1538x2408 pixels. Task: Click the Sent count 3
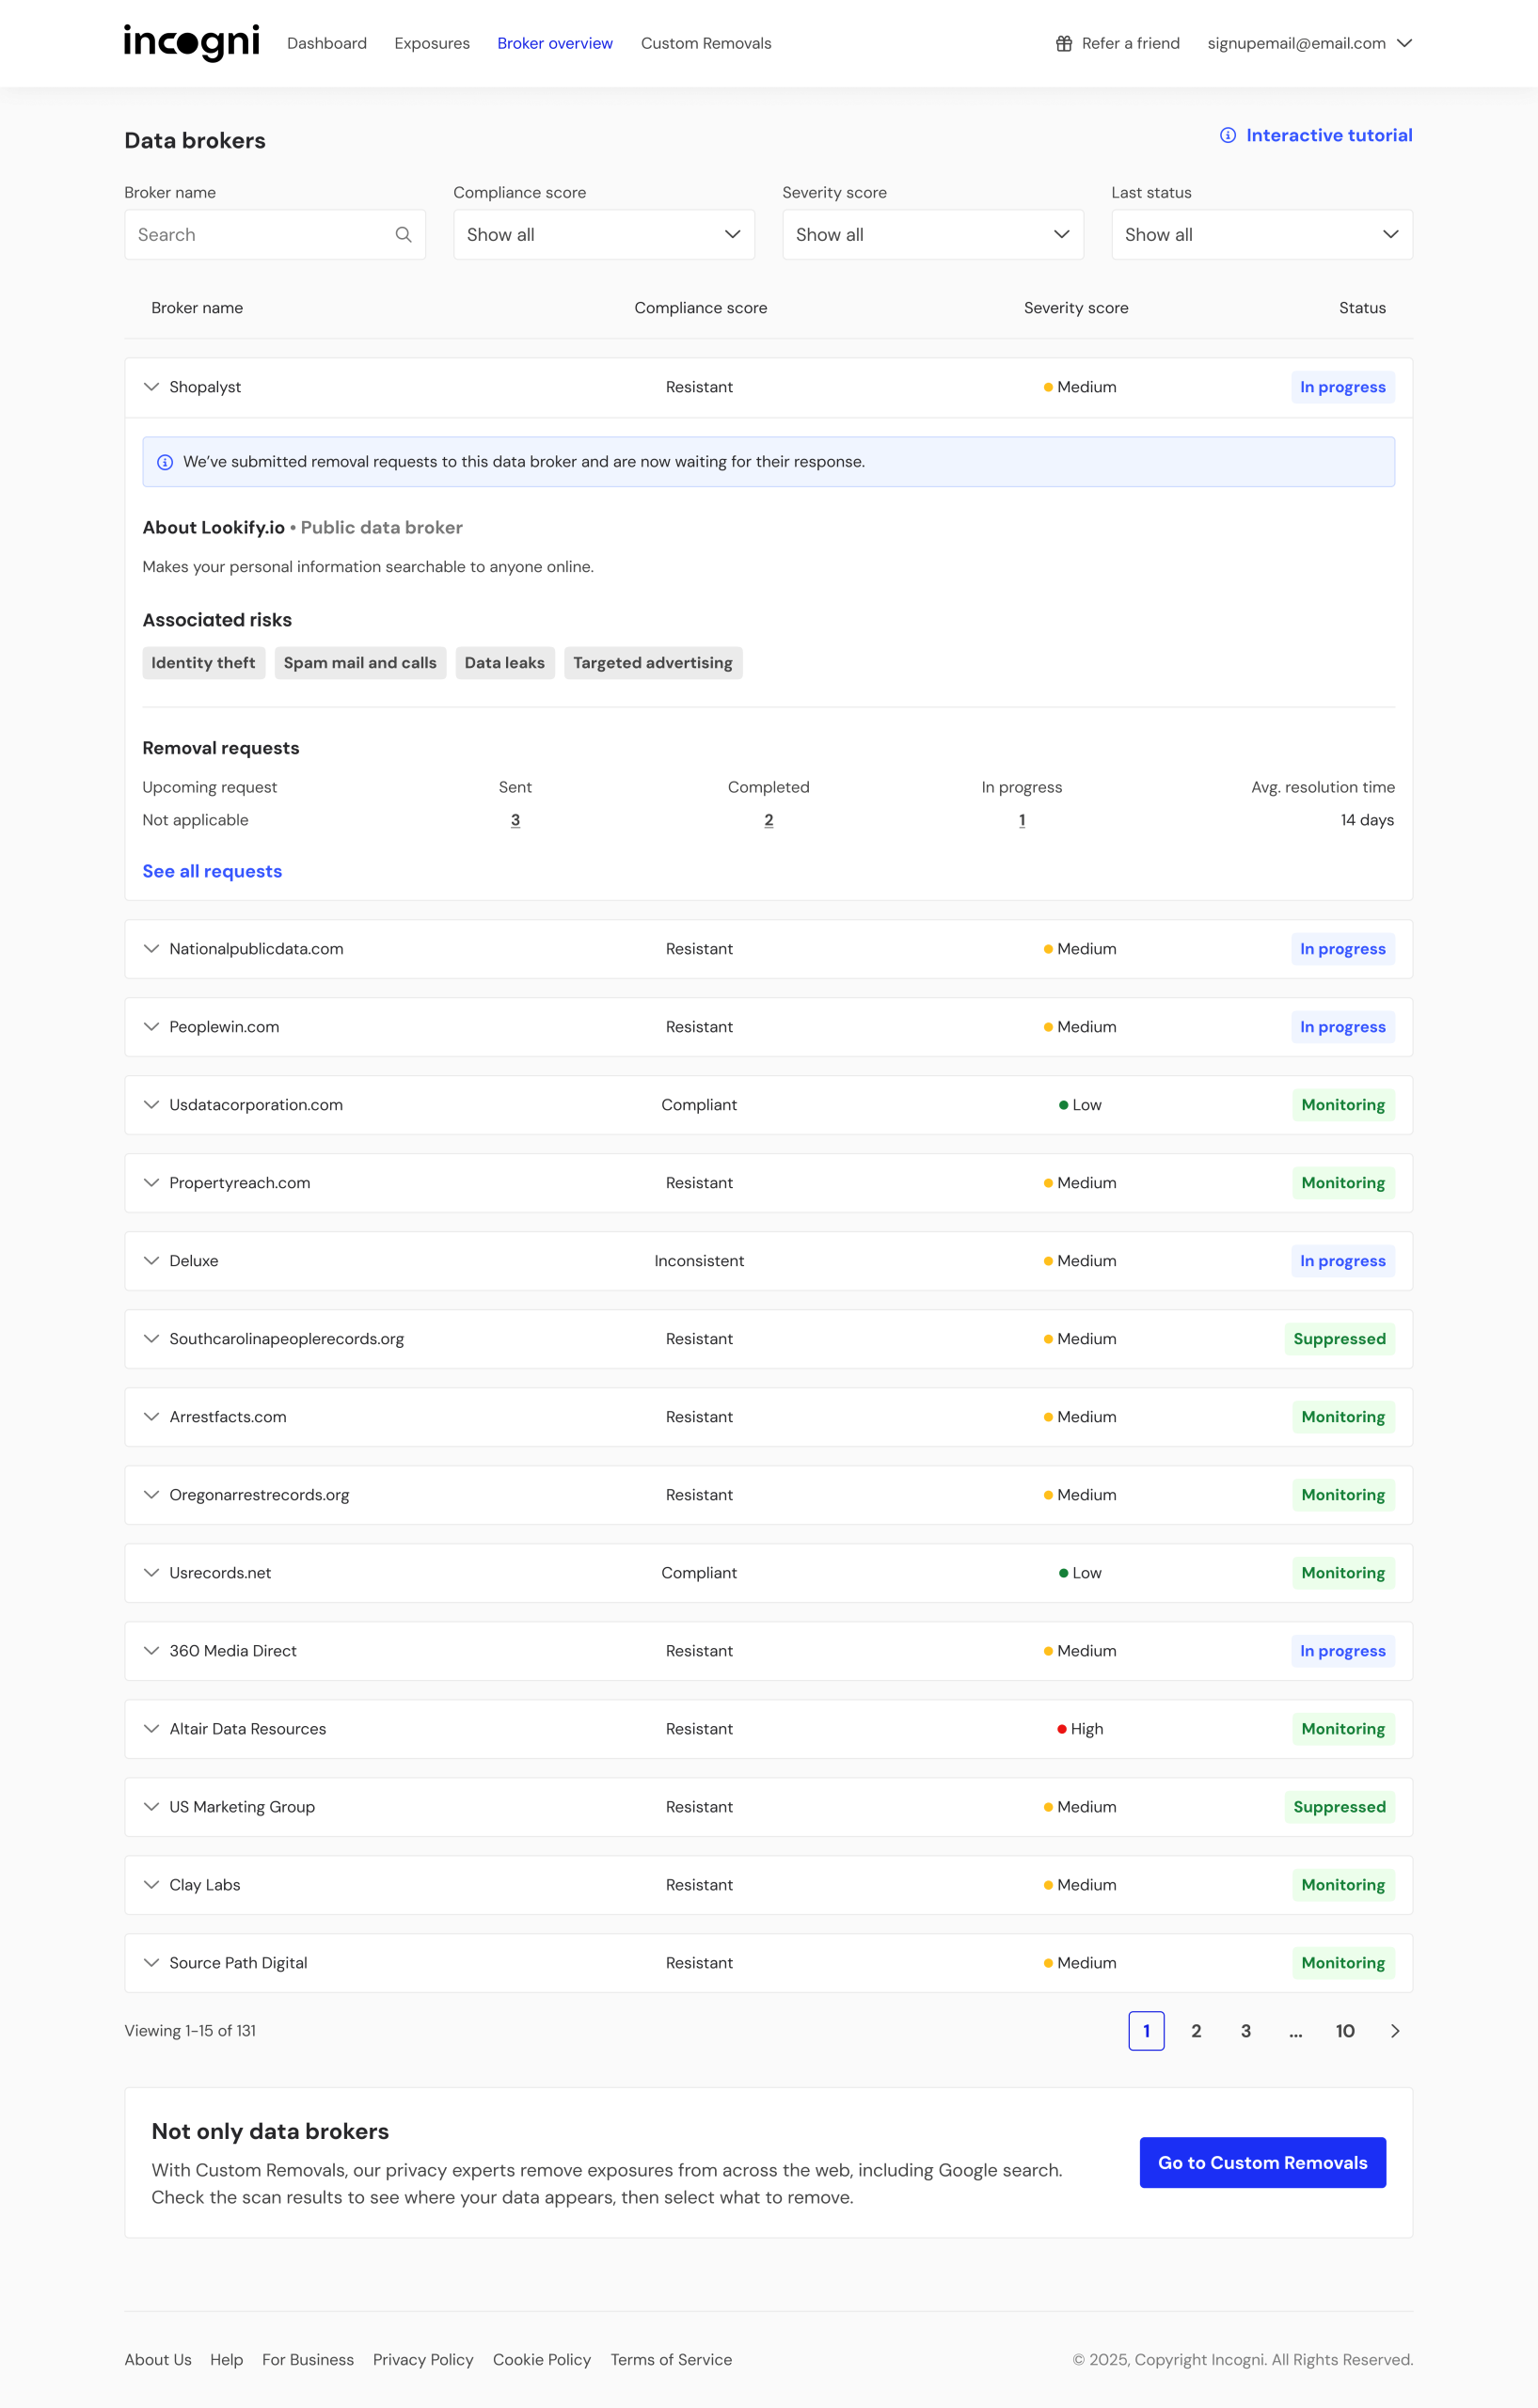pos(515,820)
